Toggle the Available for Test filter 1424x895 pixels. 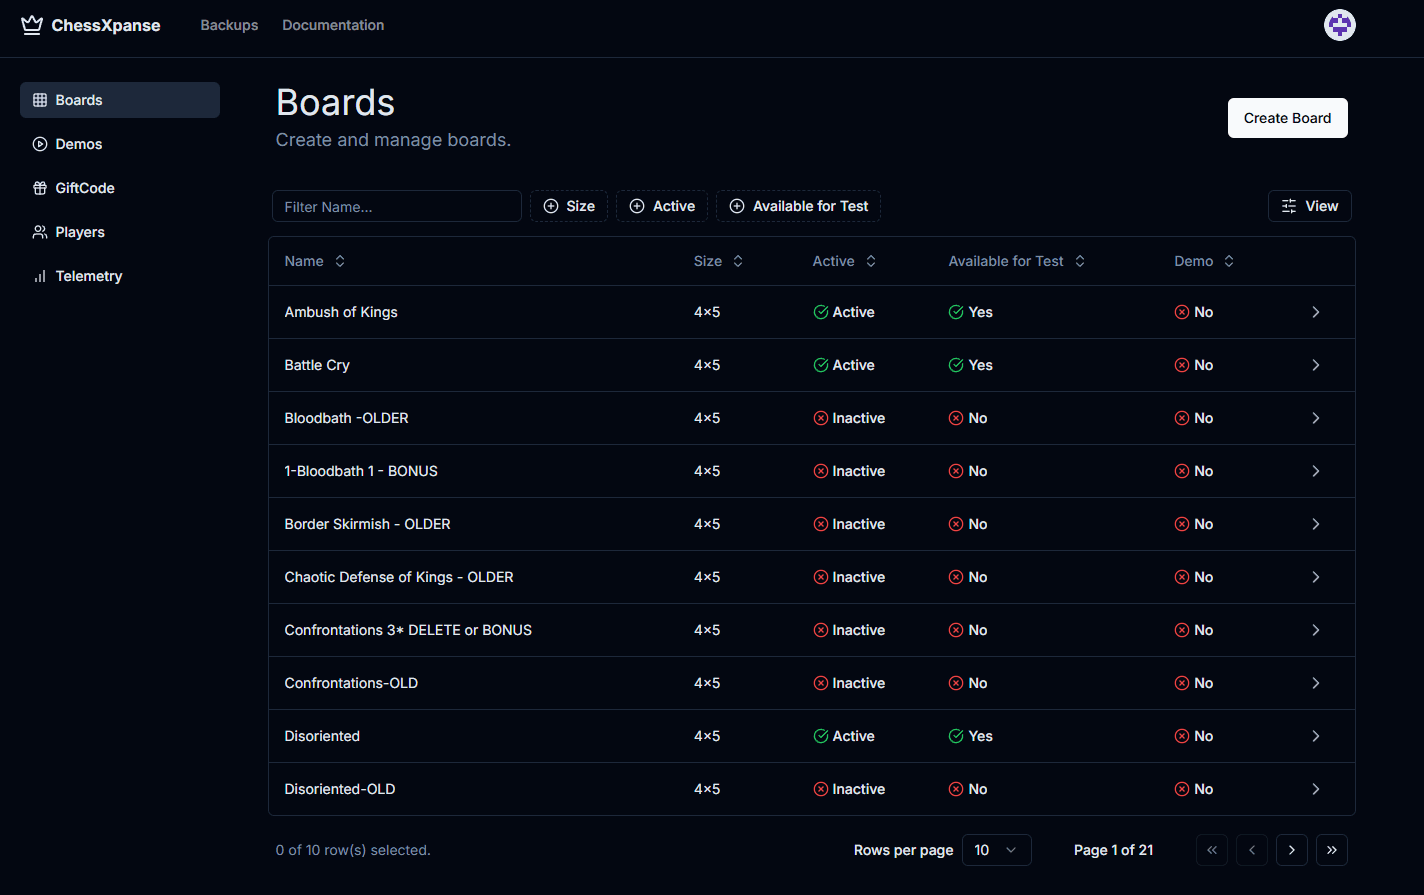click(x=798, y=205)
